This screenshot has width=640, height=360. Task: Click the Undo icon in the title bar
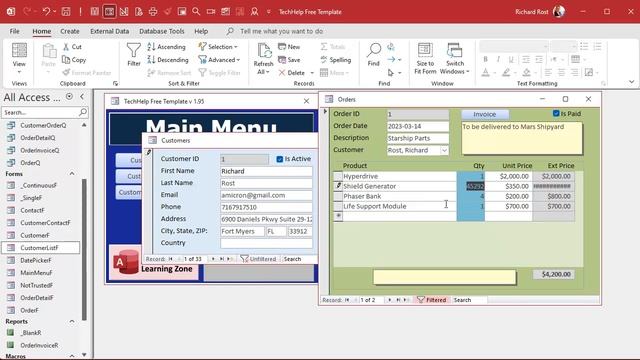[x=46, y=11]
